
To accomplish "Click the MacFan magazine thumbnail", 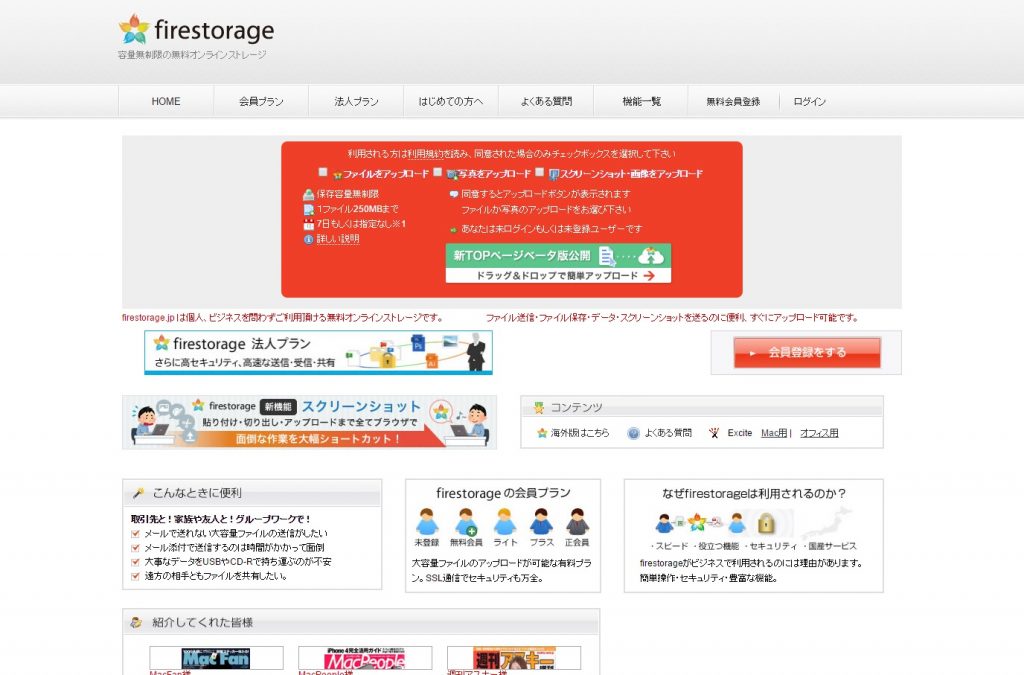I will (215, 657).
